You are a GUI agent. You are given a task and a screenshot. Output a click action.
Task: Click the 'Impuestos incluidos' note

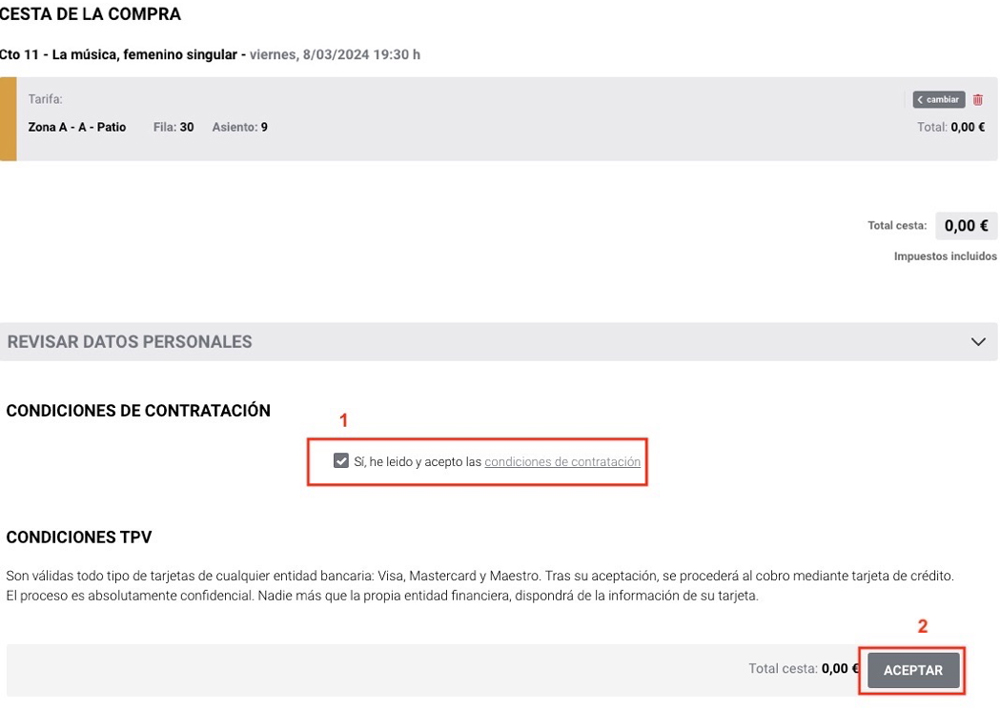945,256
